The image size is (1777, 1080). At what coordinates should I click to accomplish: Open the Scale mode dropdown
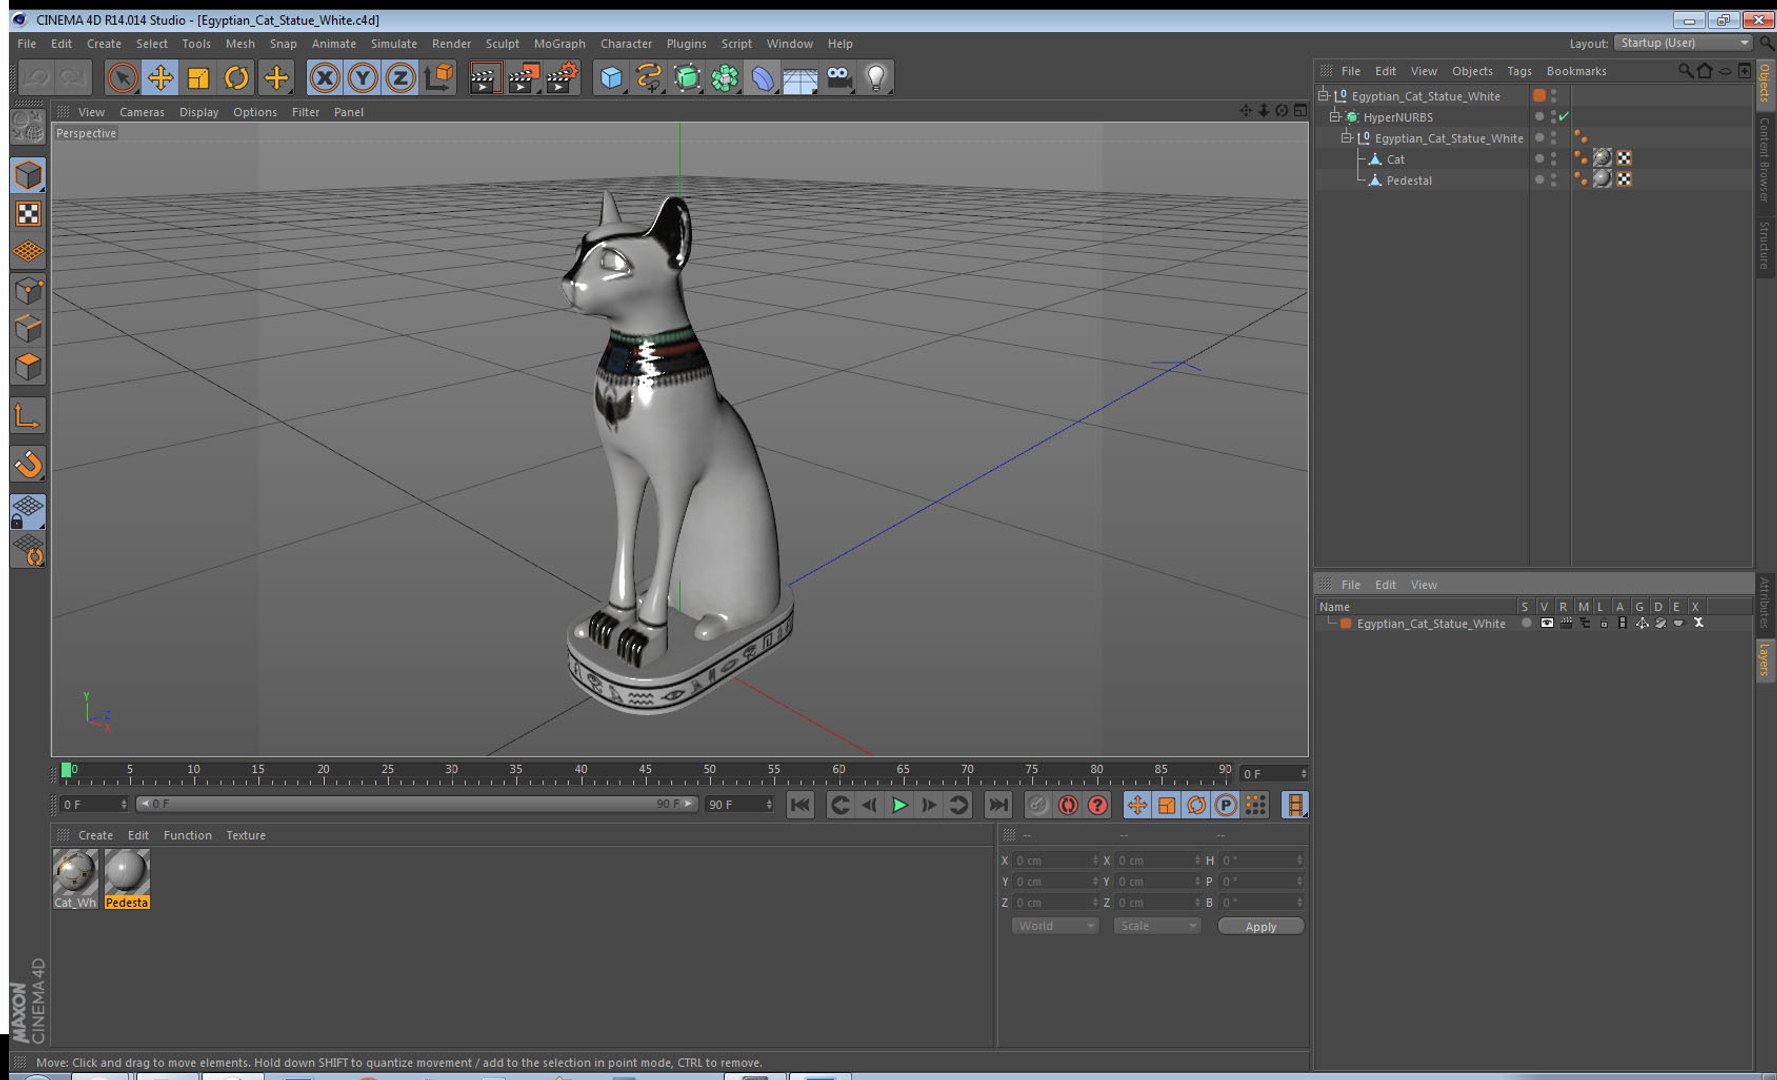[x=1156, y=926]
